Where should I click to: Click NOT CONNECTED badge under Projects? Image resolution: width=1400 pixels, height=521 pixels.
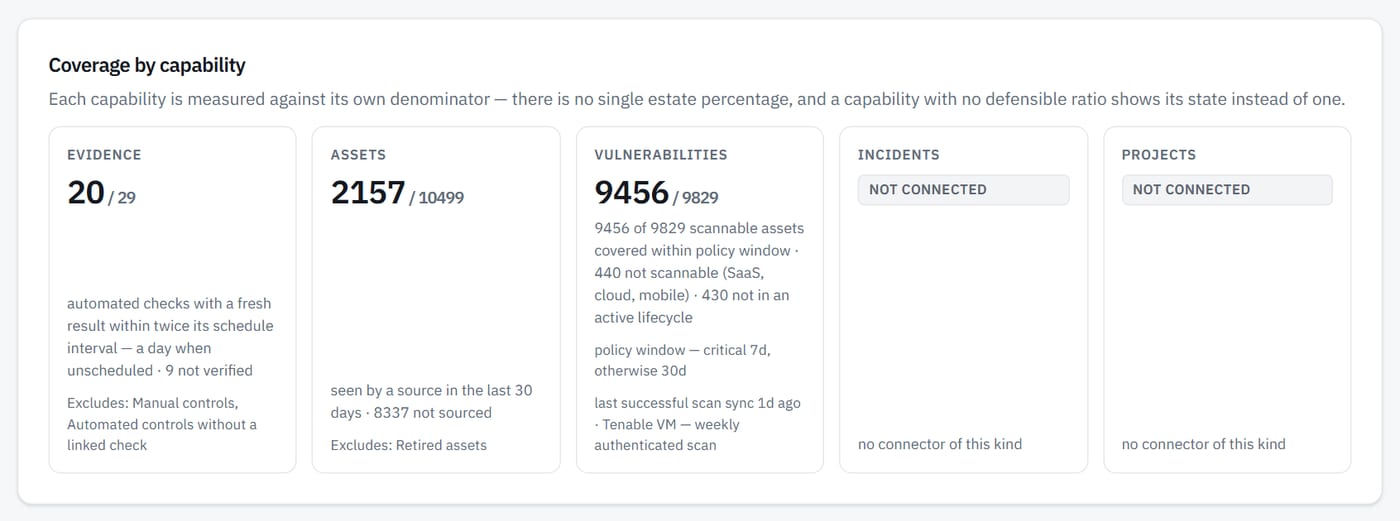(1227, 190)
